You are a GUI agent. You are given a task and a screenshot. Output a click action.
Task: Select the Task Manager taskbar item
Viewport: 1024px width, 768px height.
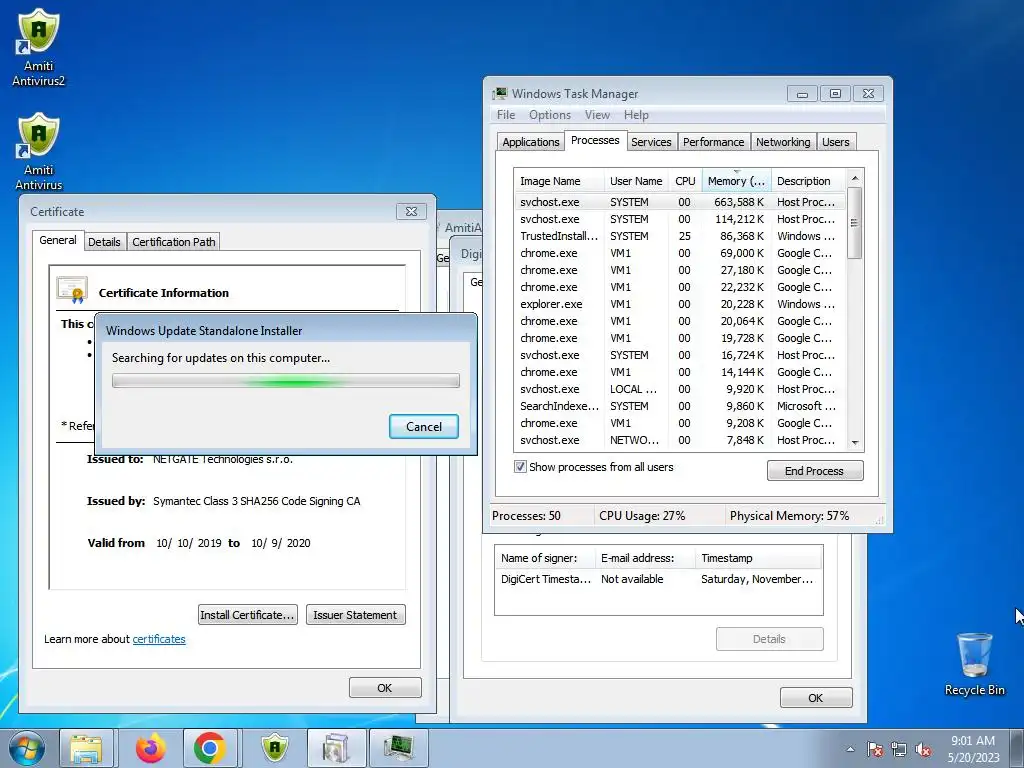coord(398,748)
